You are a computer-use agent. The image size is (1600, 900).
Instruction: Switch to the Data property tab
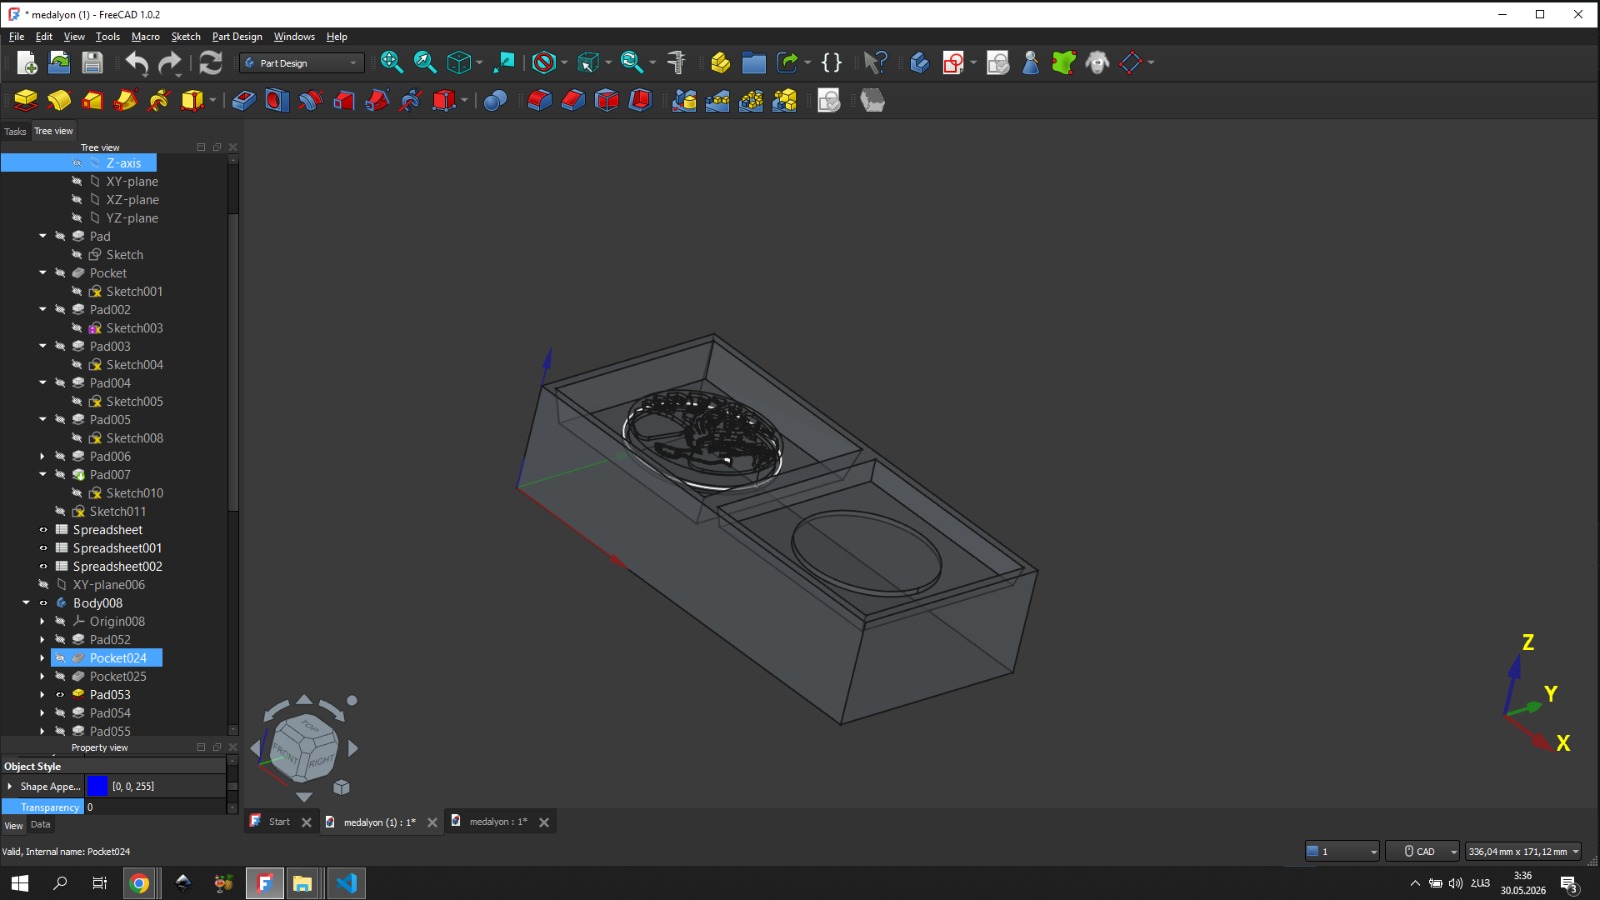point(40,825)
